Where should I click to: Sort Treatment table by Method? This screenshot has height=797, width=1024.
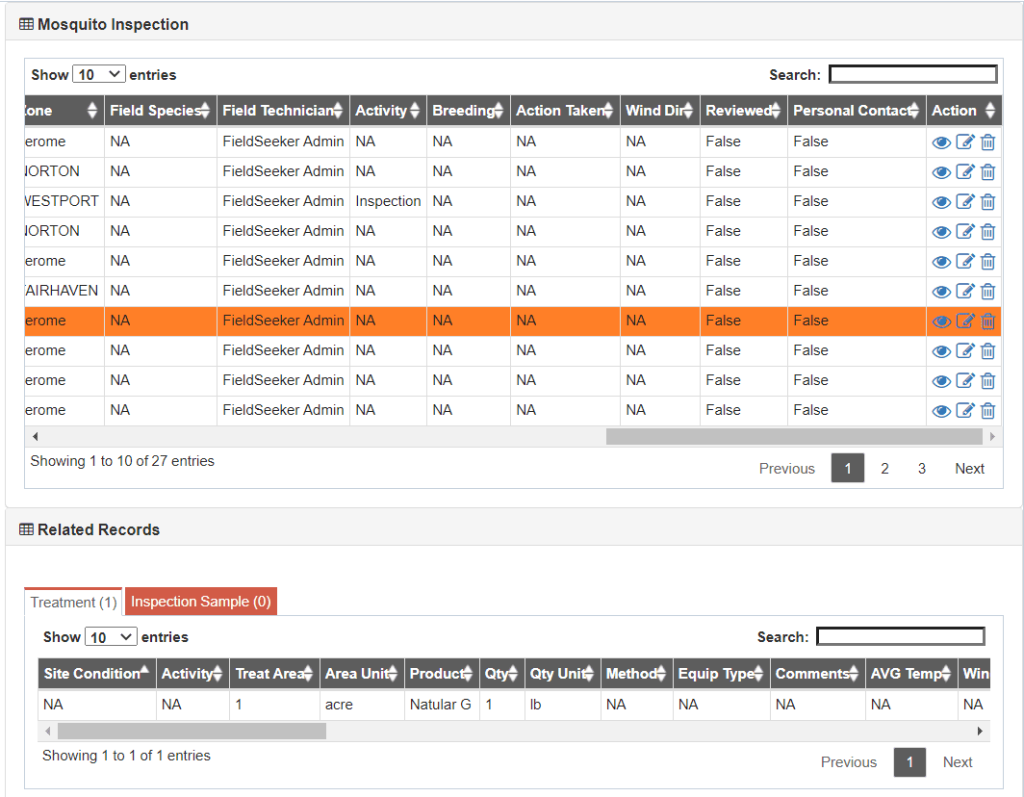(x=636, y=674)
